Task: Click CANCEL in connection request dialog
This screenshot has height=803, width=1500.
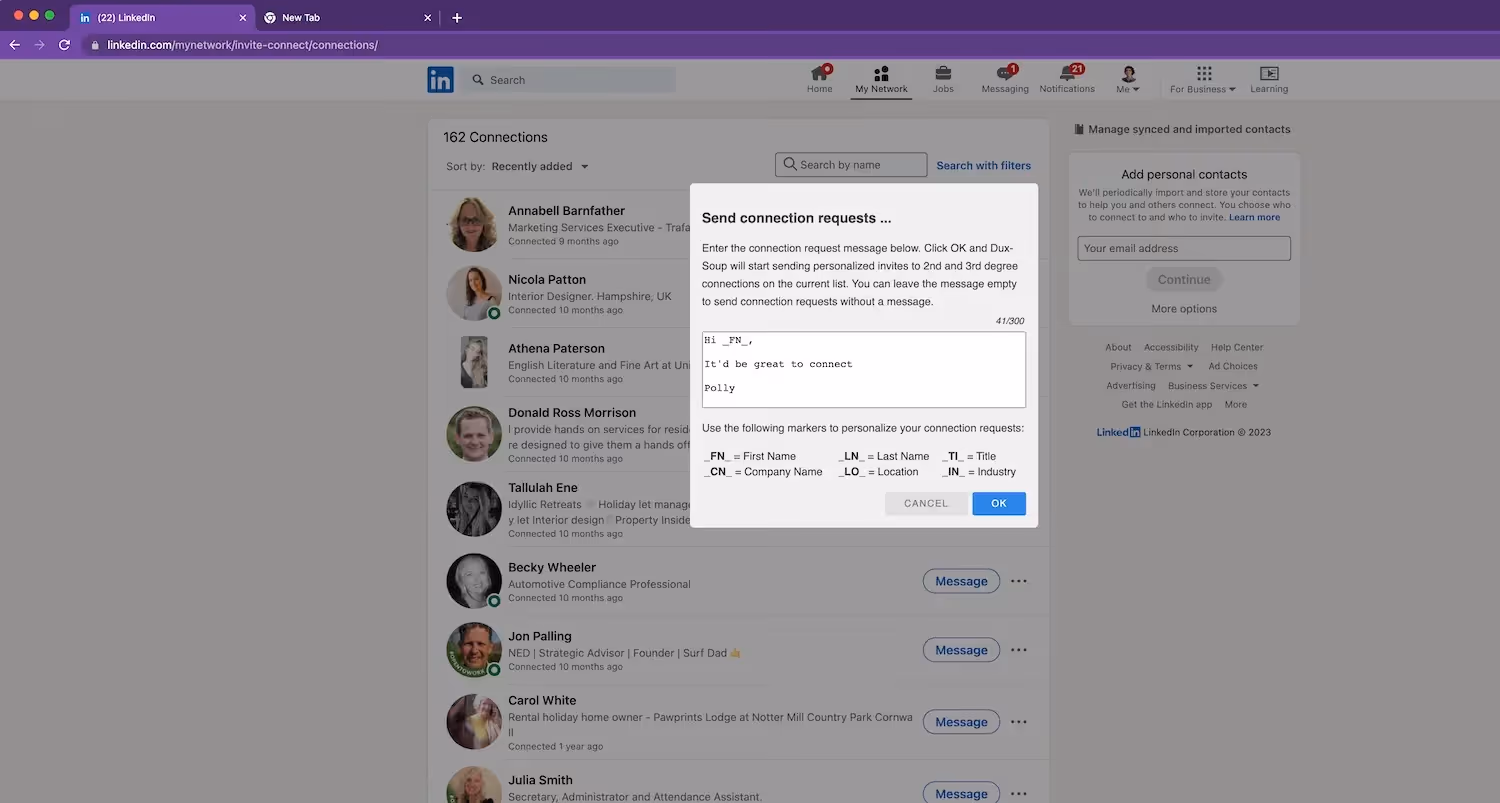Action: 926,503
